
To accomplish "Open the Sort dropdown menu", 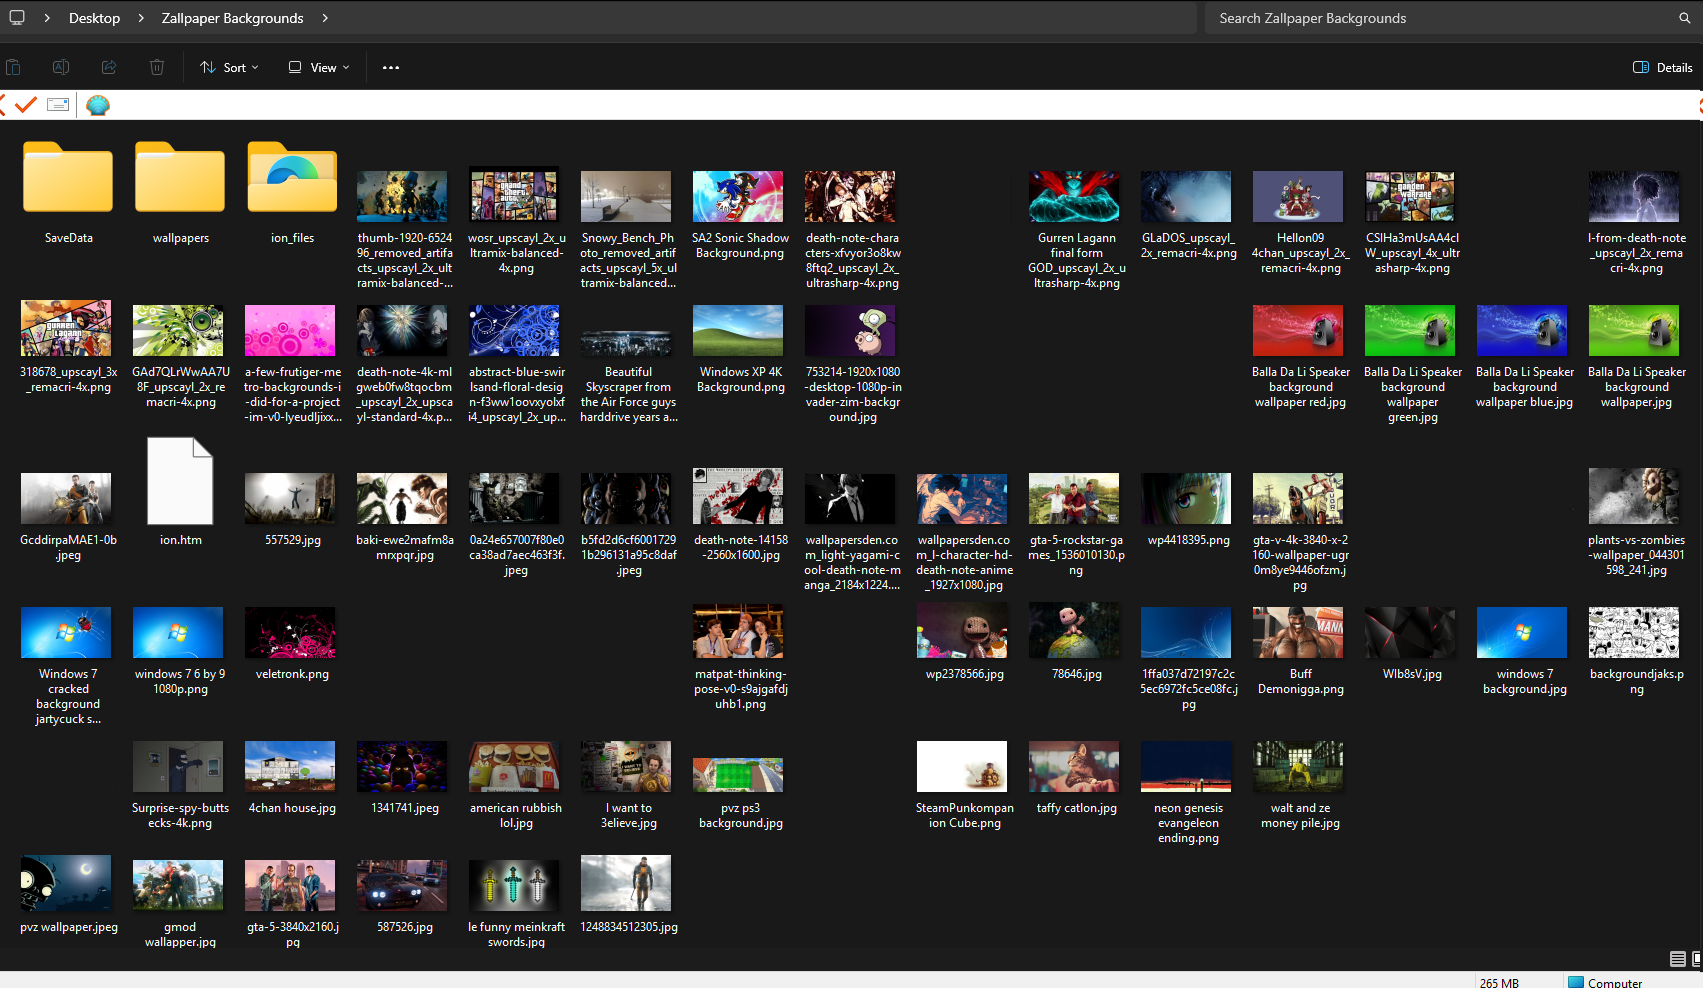I will [x=229, y=67].
